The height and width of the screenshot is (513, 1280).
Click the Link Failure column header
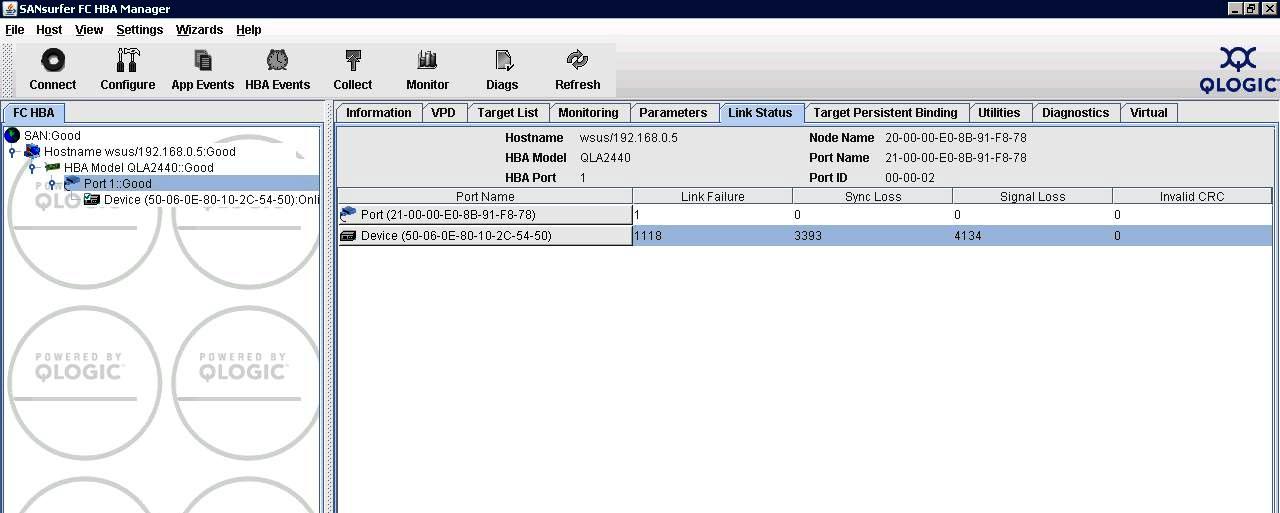coord(712,196)
